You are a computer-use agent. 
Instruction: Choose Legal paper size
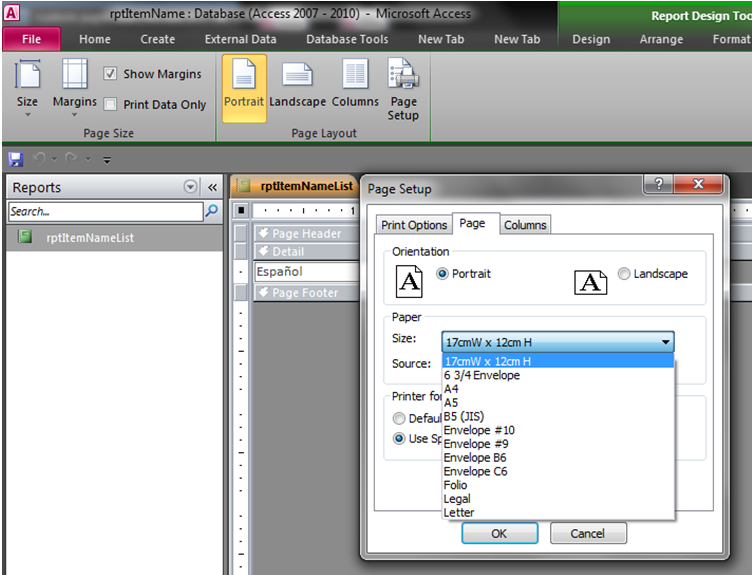(558, 499)
